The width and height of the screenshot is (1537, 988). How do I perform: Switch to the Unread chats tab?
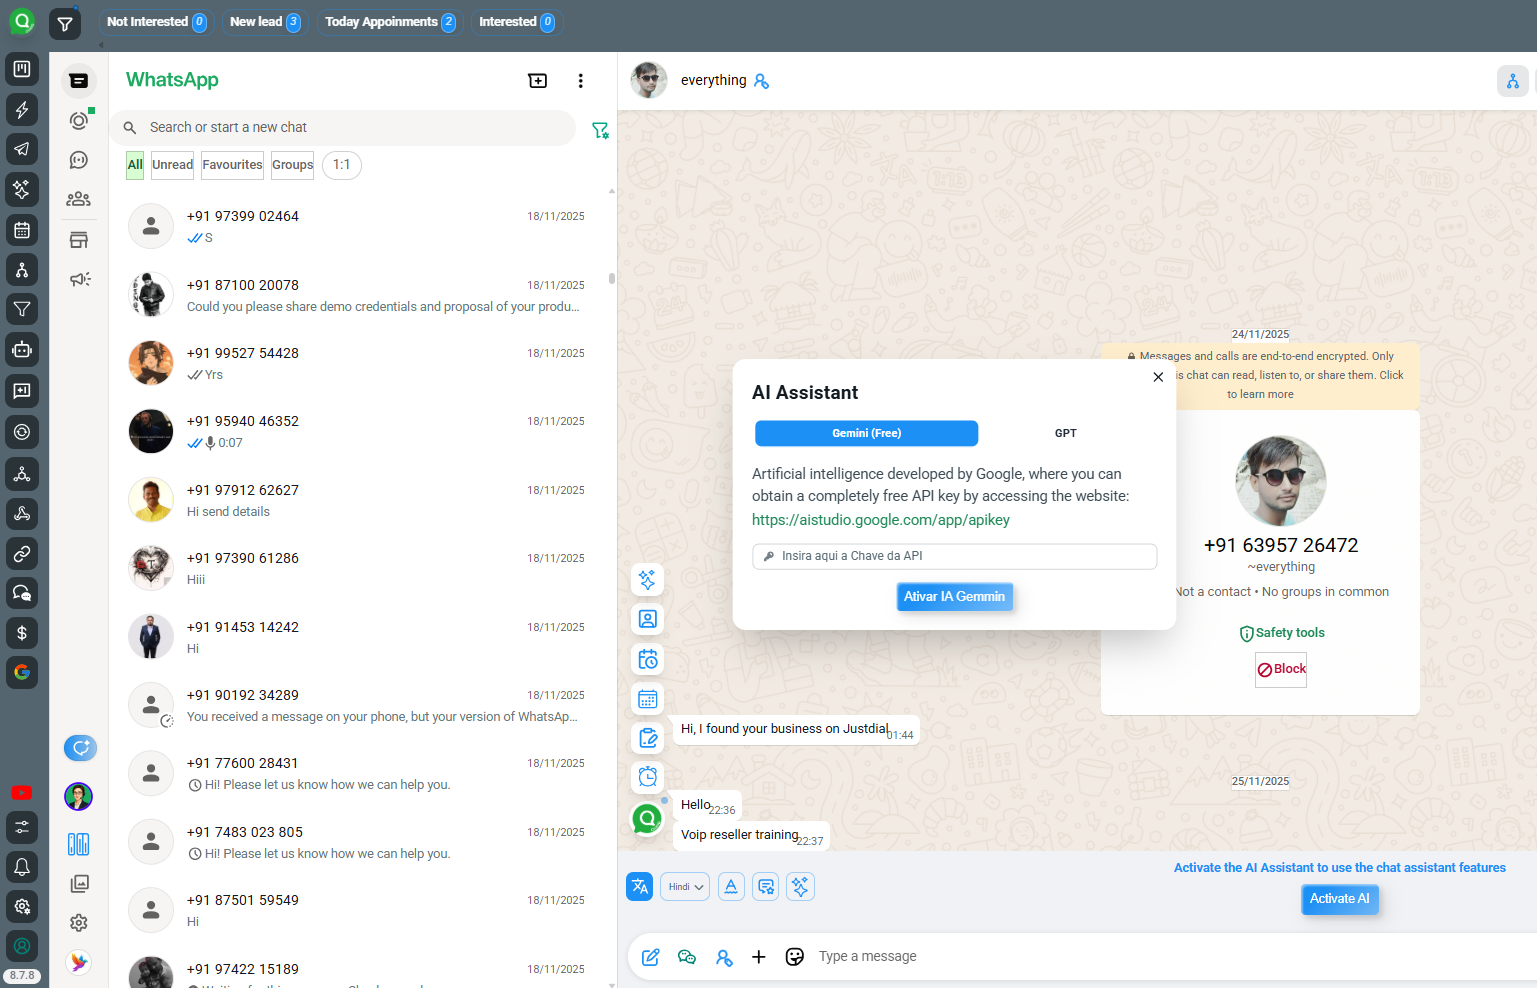[x=172, y=165]
